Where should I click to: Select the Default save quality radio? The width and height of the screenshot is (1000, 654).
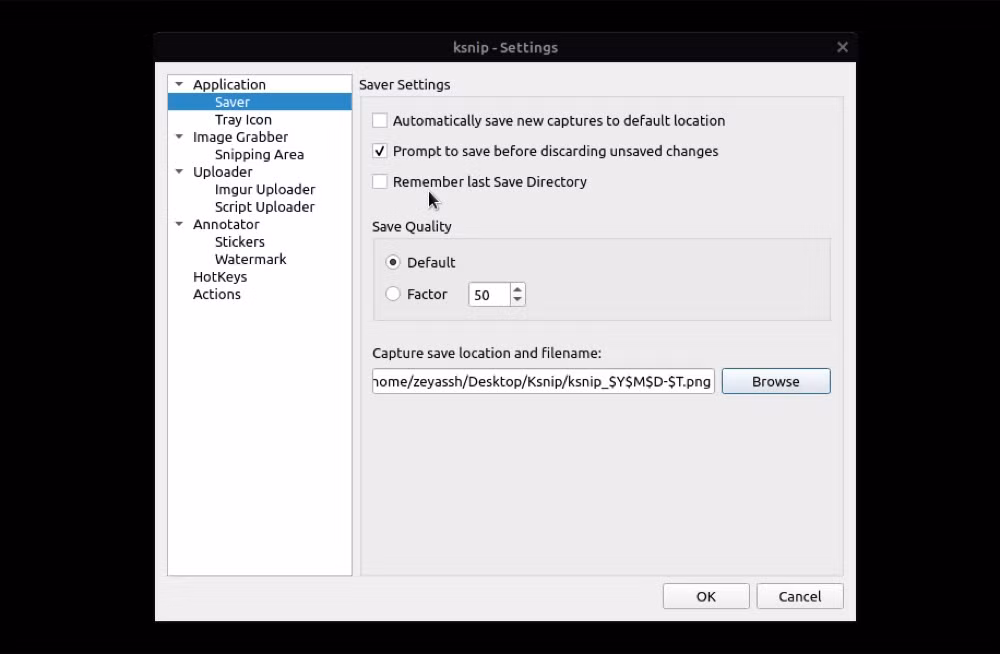pos(393,262)
